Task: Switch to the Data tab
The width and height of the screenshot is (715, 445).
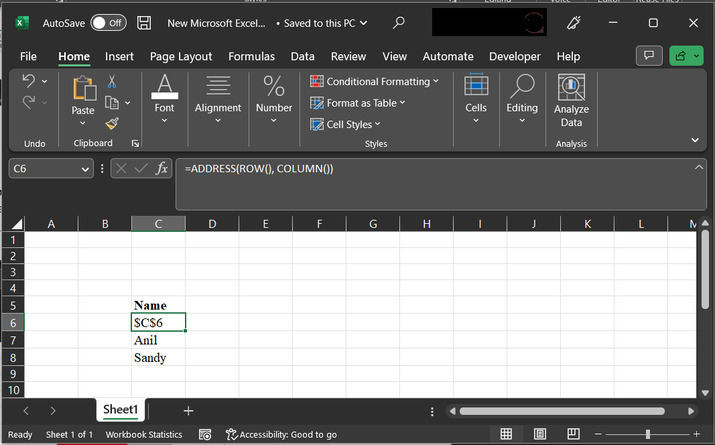Action: [302, 57]
